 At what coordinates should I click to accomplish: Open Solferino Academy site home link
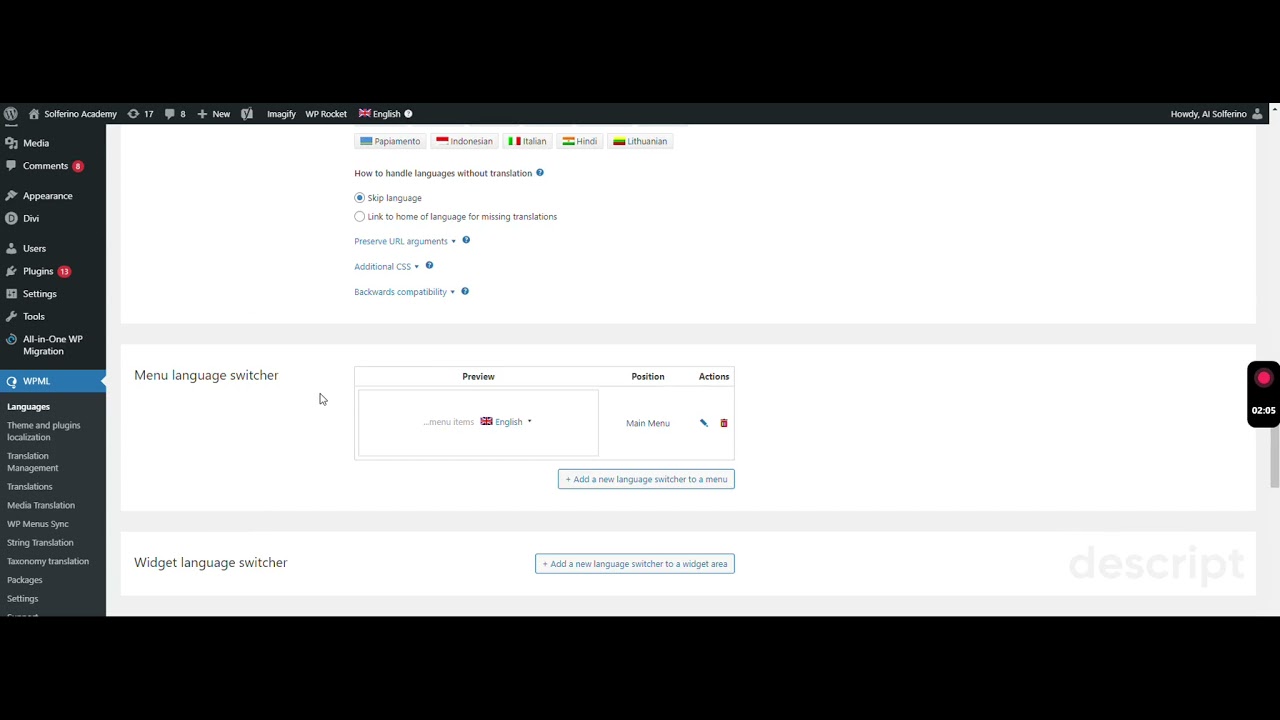pyautogui.click(x=72, y=114)
